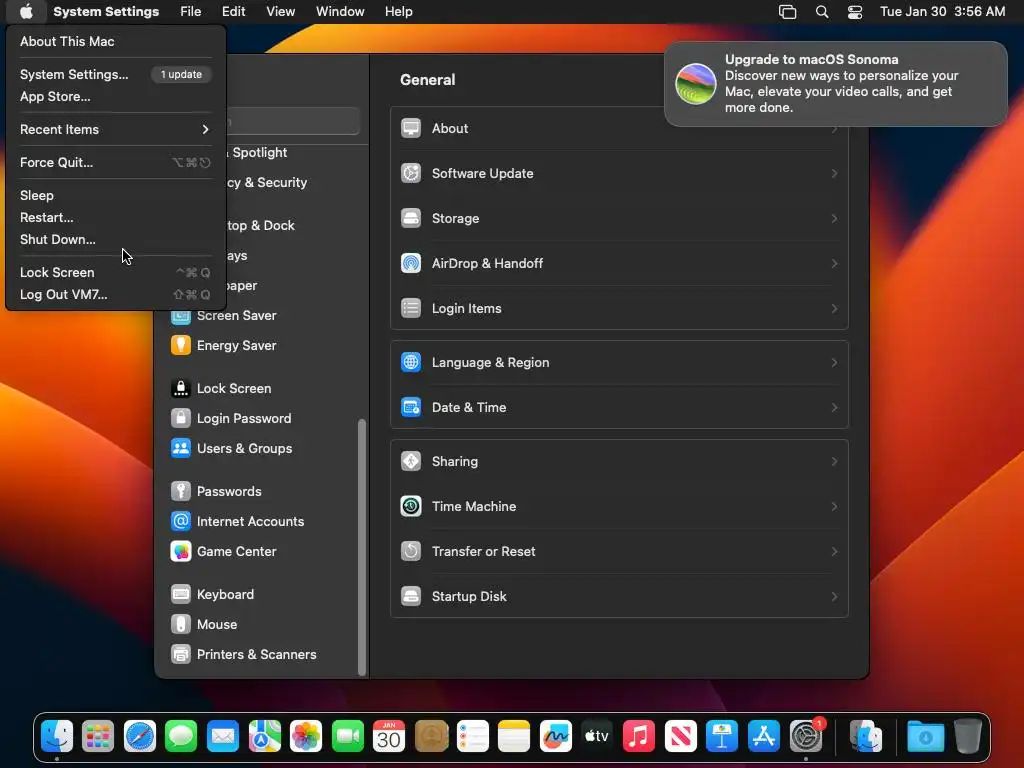Click the chevron on the Language & Region row
The image size is (1024, 768).
[834, 362]
